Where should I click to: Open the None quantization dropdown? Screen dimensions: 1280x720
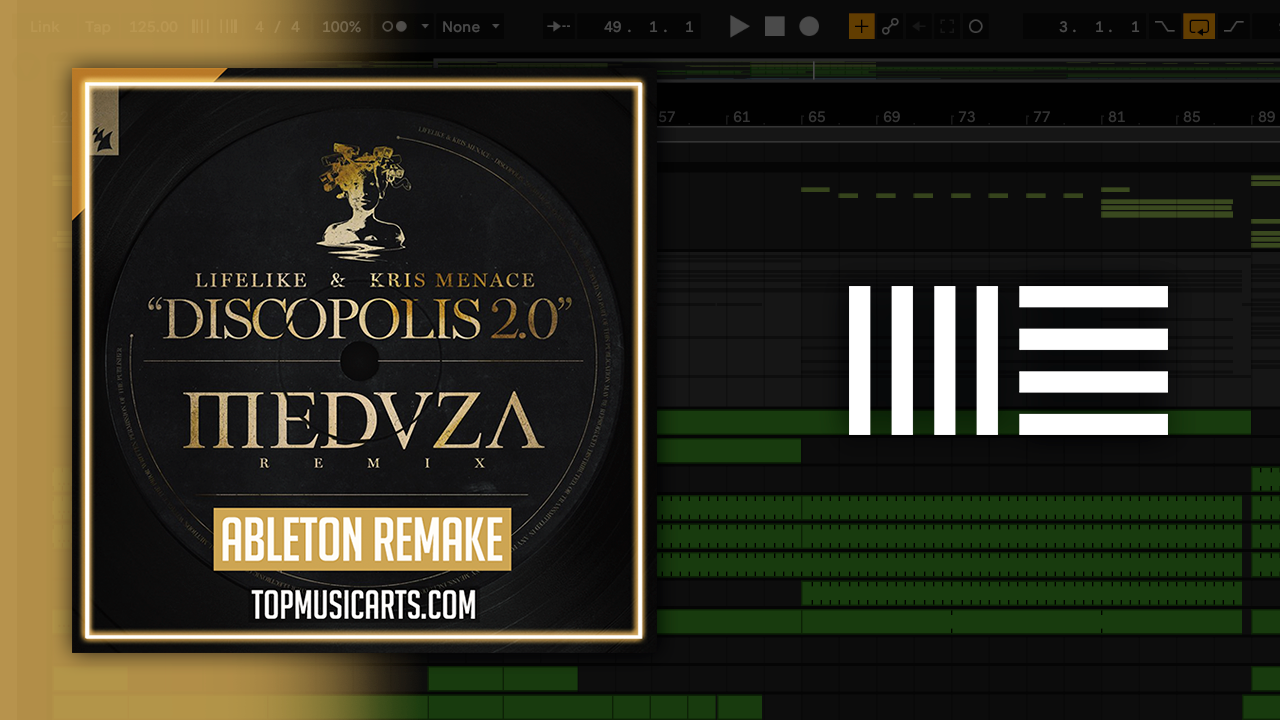471,27
